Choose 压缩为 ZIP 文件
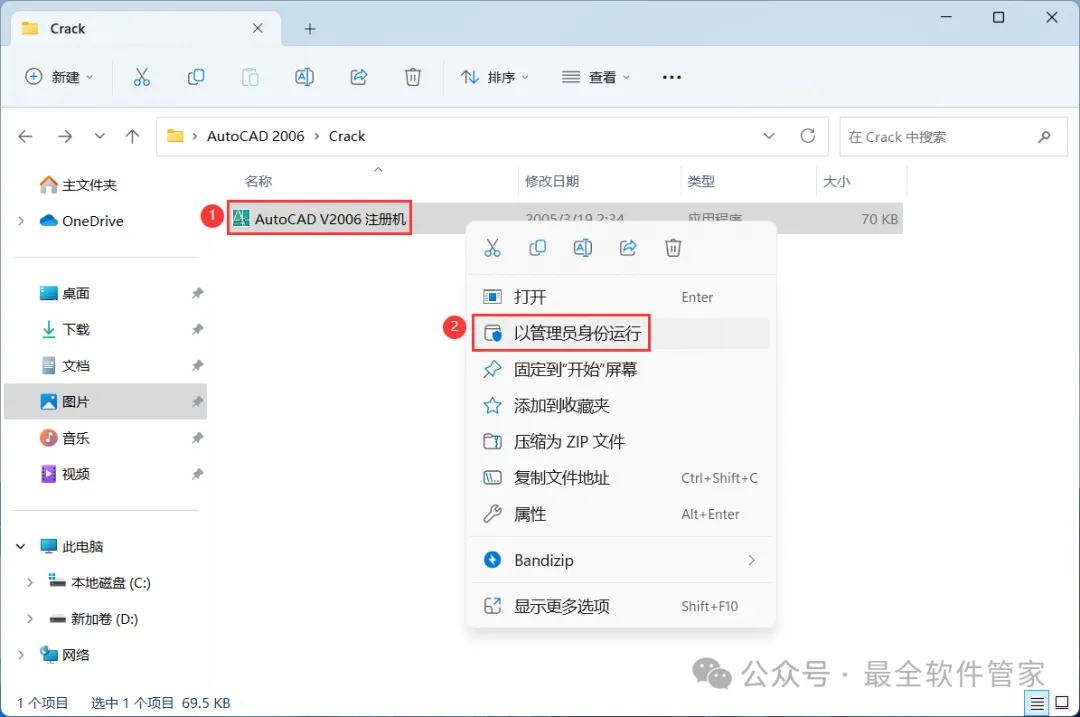The image size is (1080, 717). [621, 441]
